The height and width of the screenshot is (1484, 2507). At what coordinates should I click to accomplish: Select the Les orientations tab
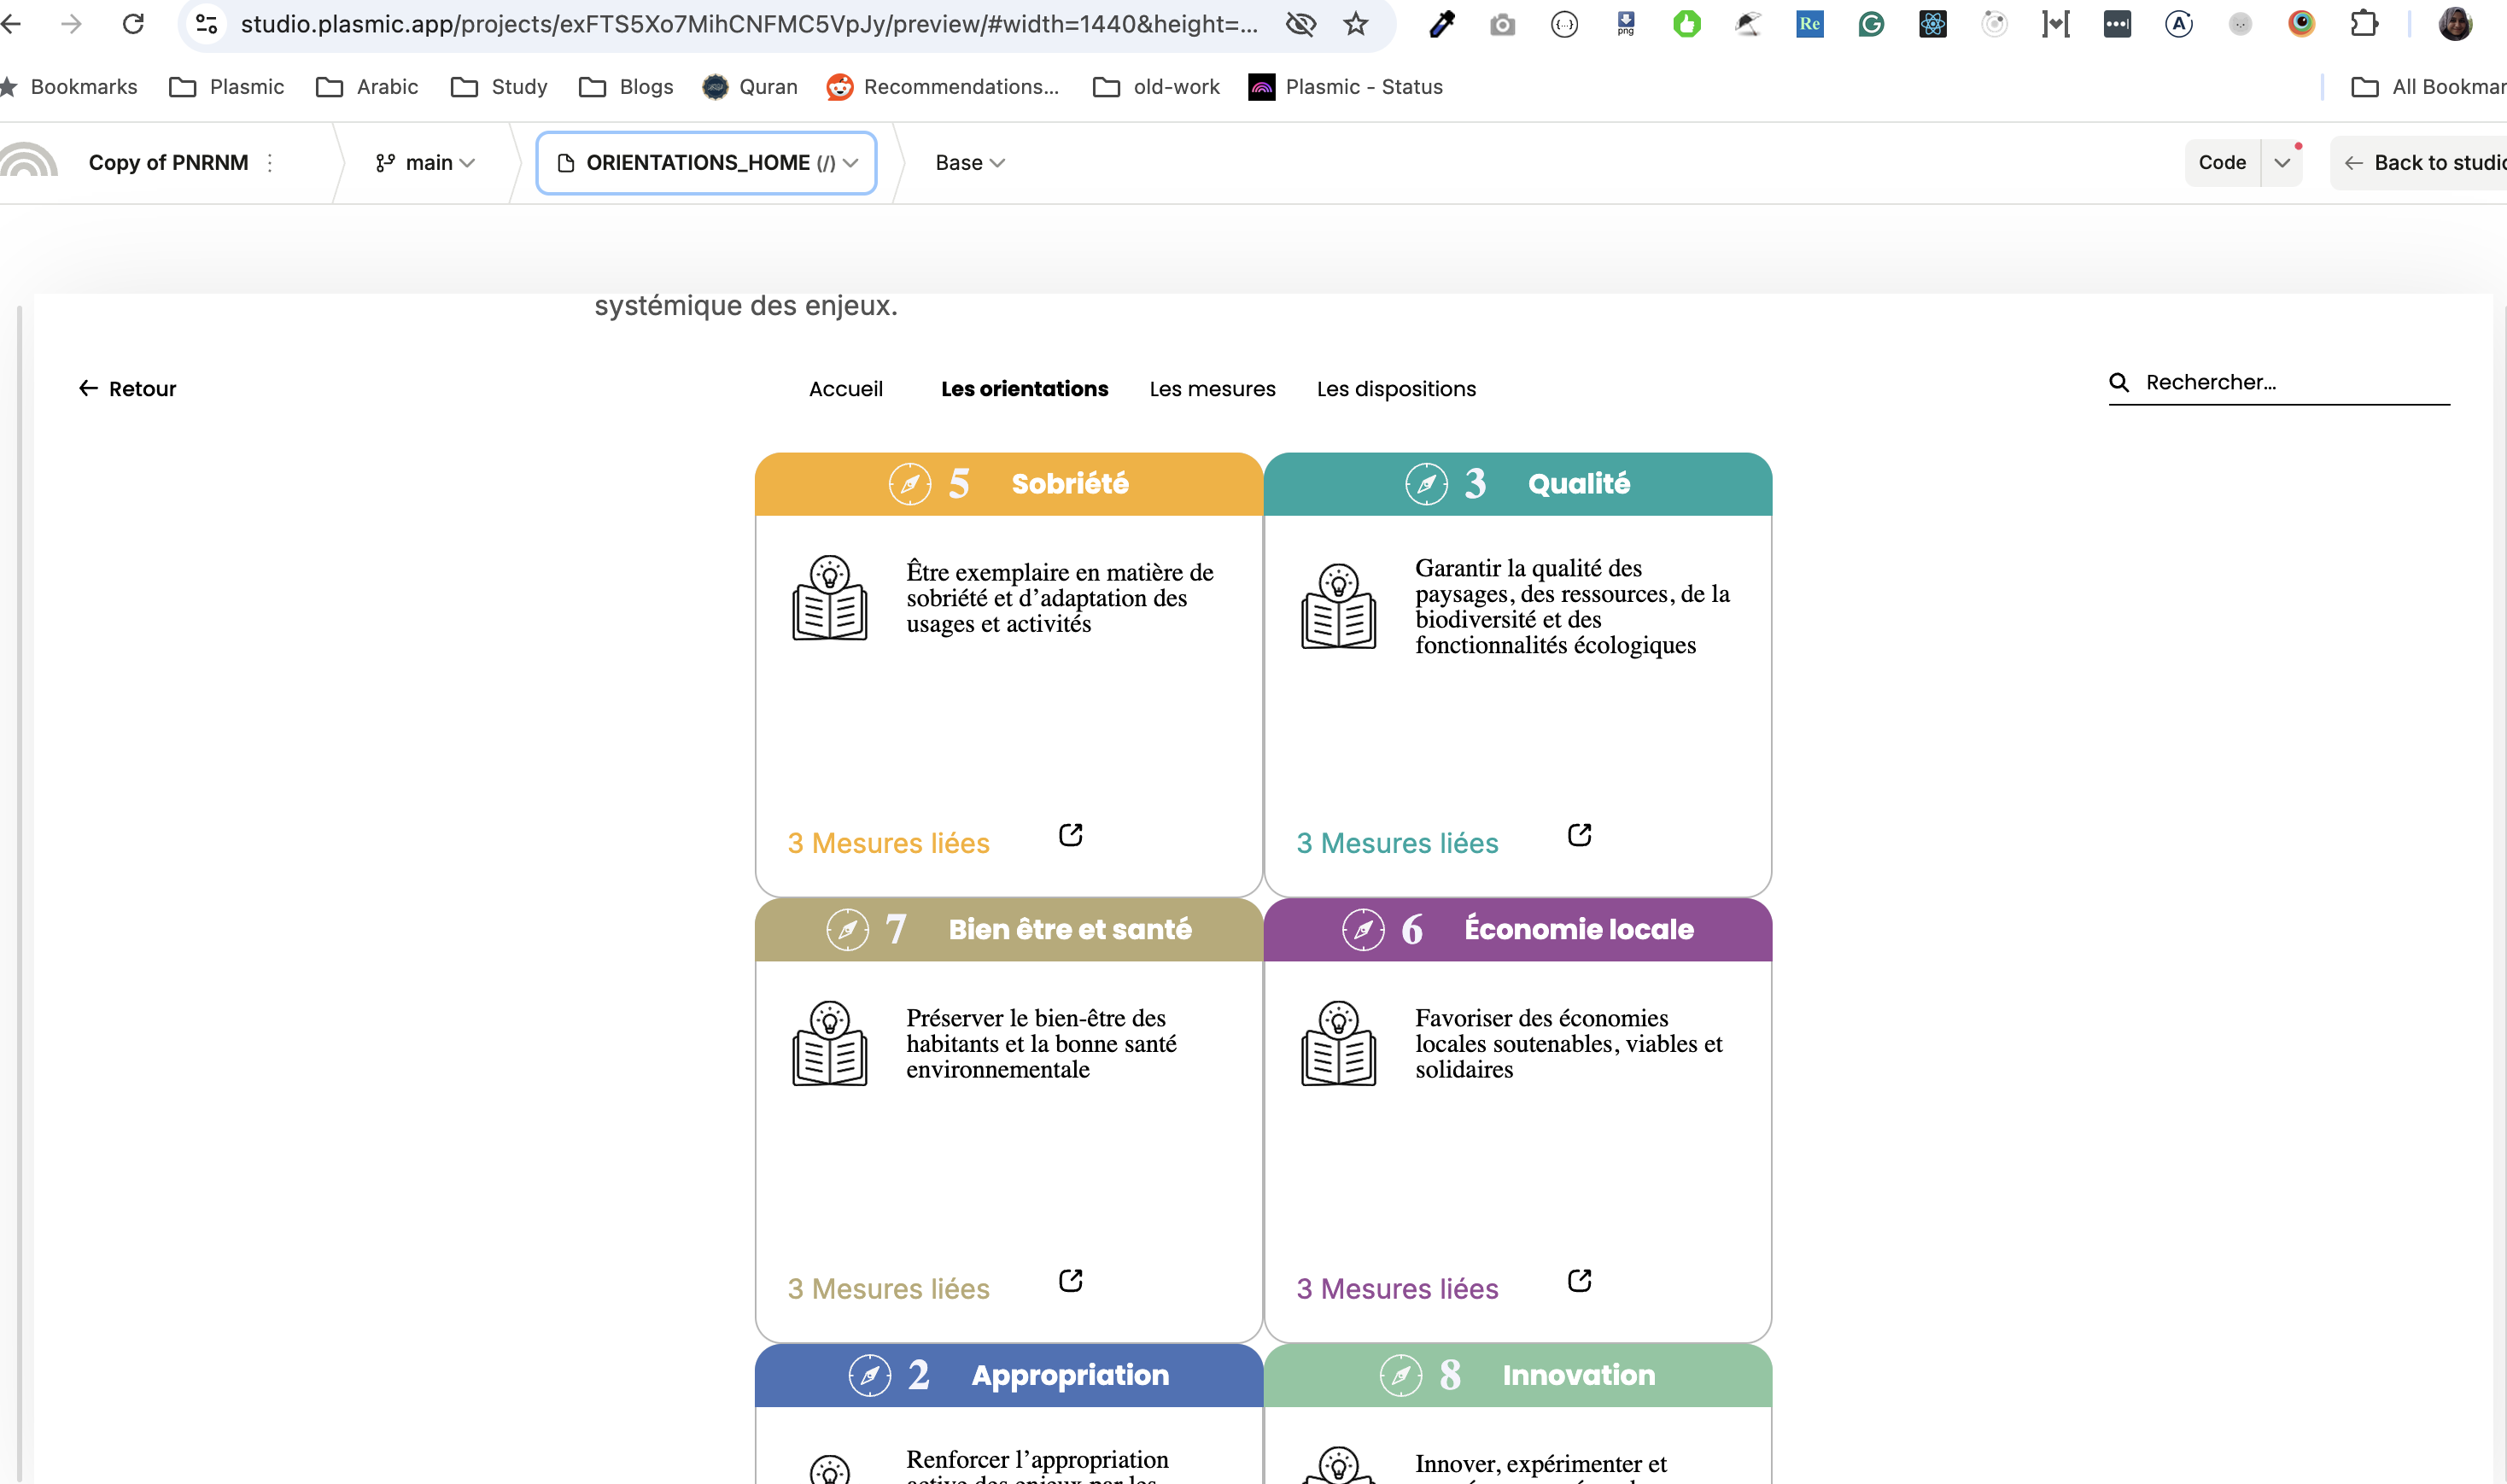pyautogui.click(x=1024, y=389)
